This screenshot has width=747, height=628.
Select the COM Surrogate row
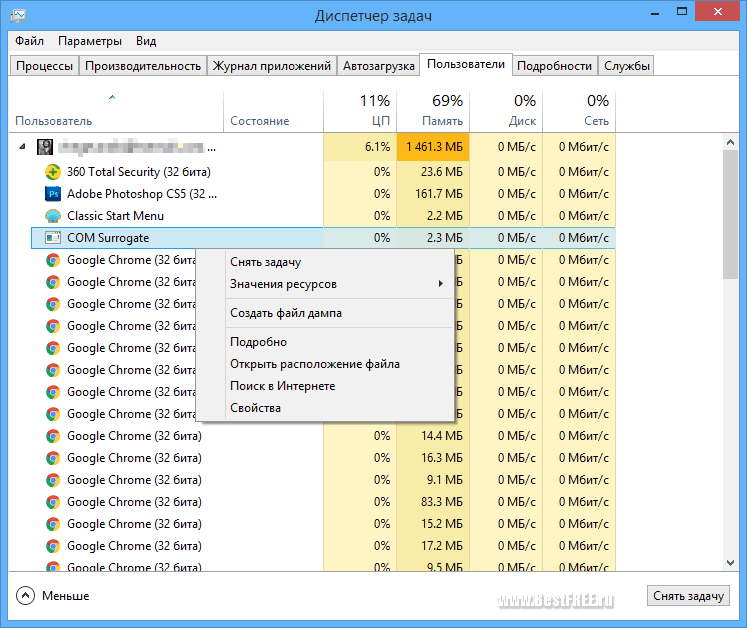[323, 238]
